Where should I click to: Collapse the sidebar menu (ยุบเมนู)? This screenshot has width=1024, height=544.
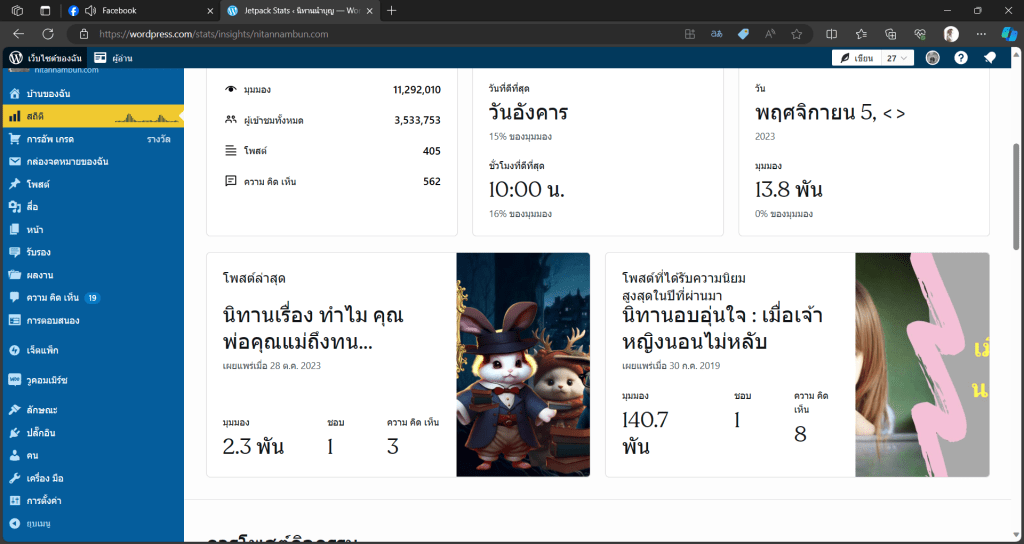coord(40,523)
